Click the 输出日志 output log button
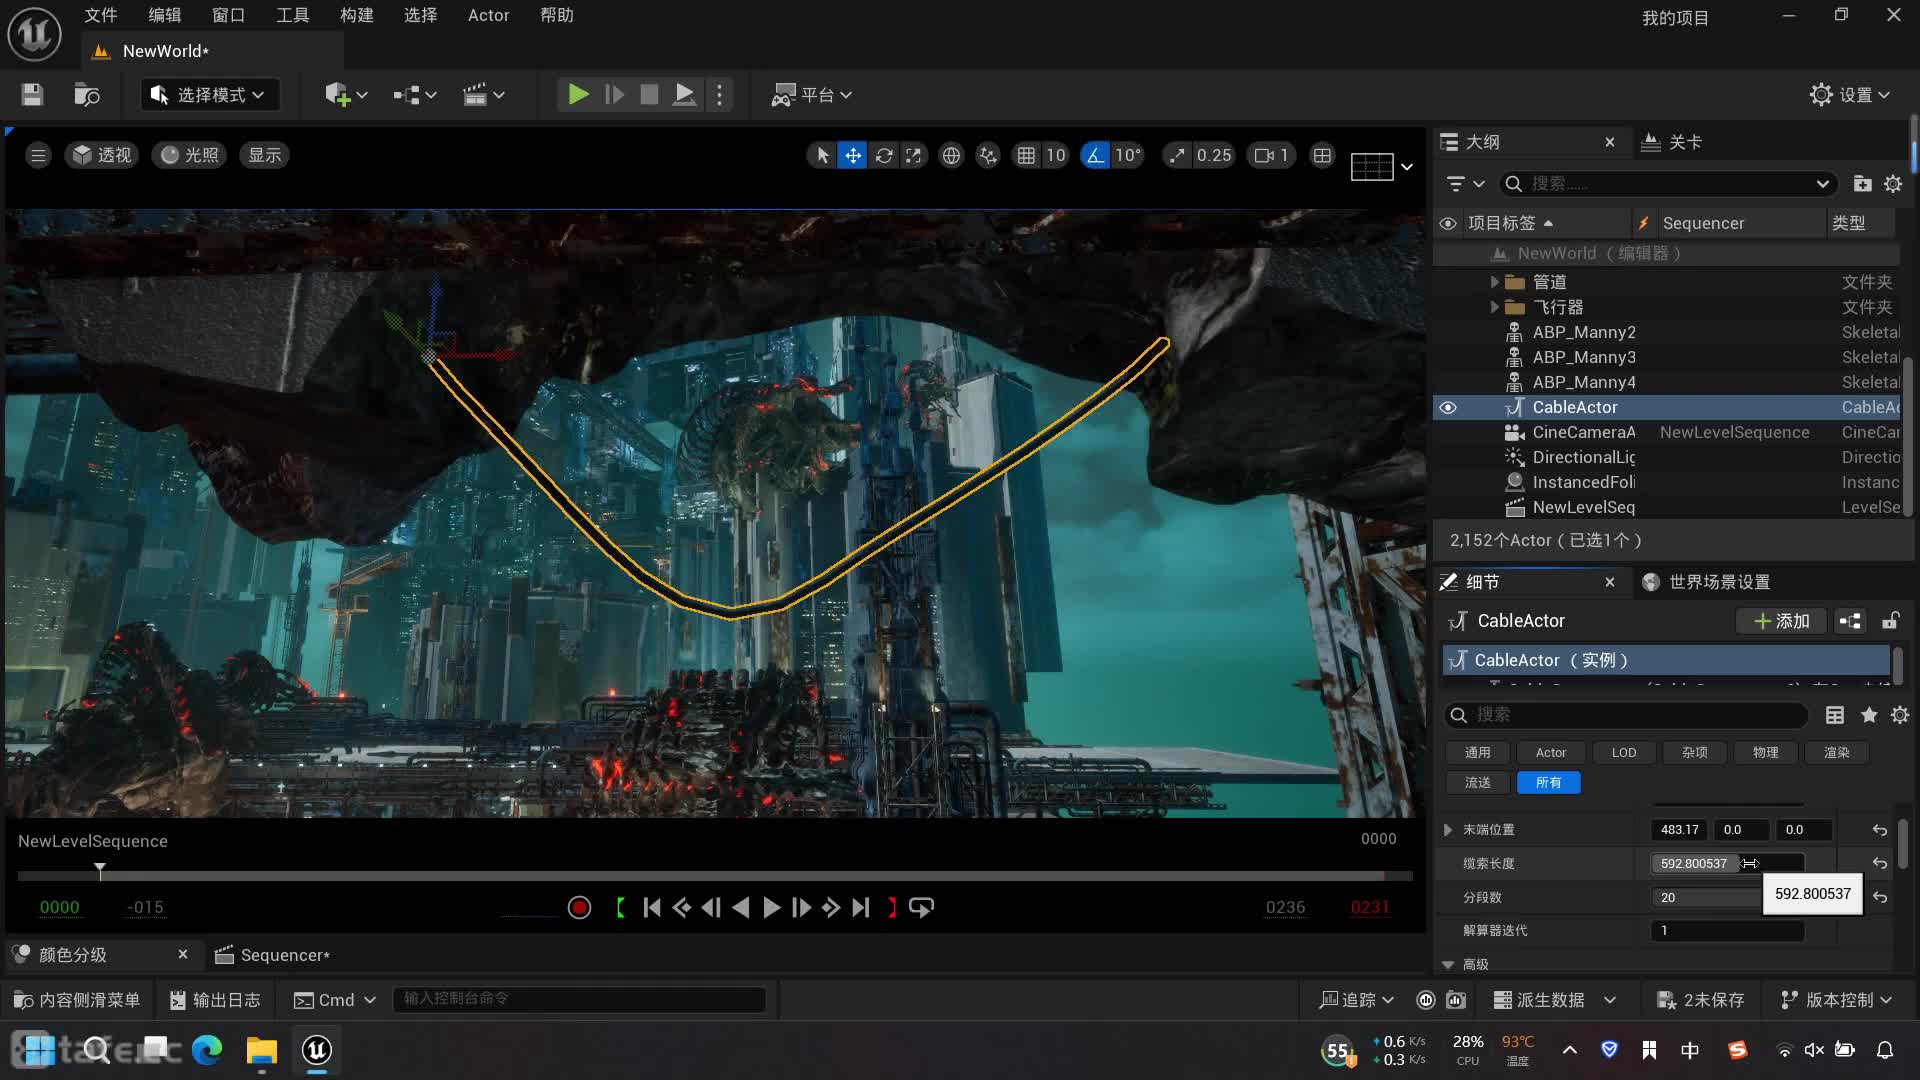 pos(215,1000)
